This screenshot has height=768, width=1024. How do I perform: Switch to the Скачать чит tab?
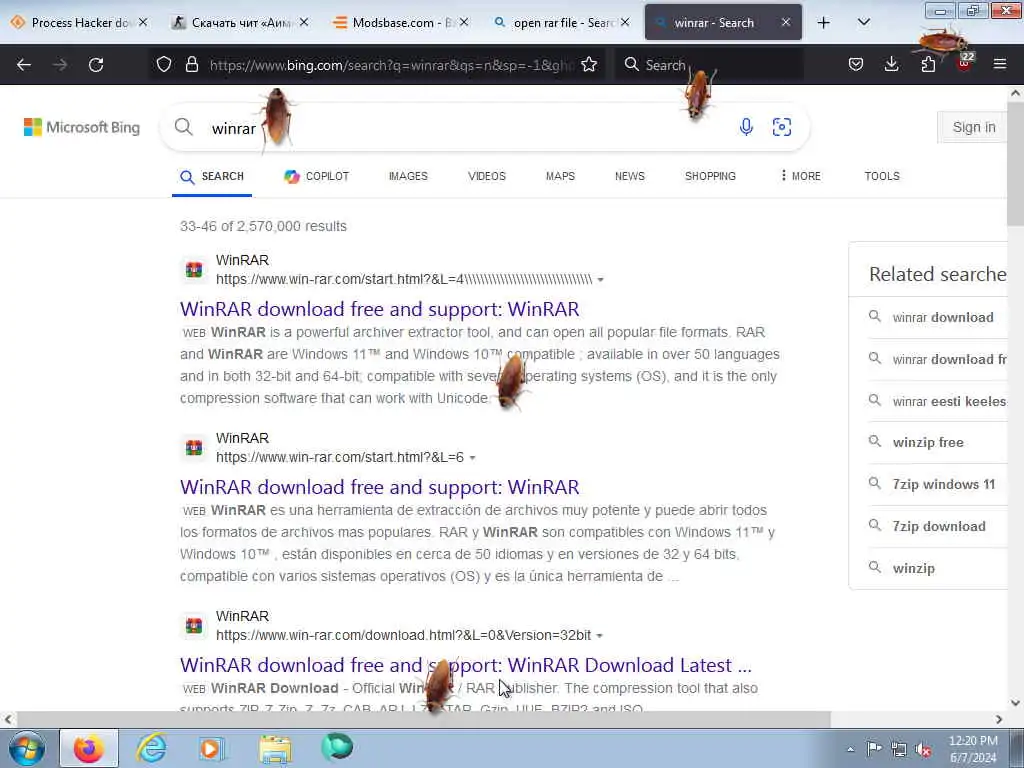239,22
